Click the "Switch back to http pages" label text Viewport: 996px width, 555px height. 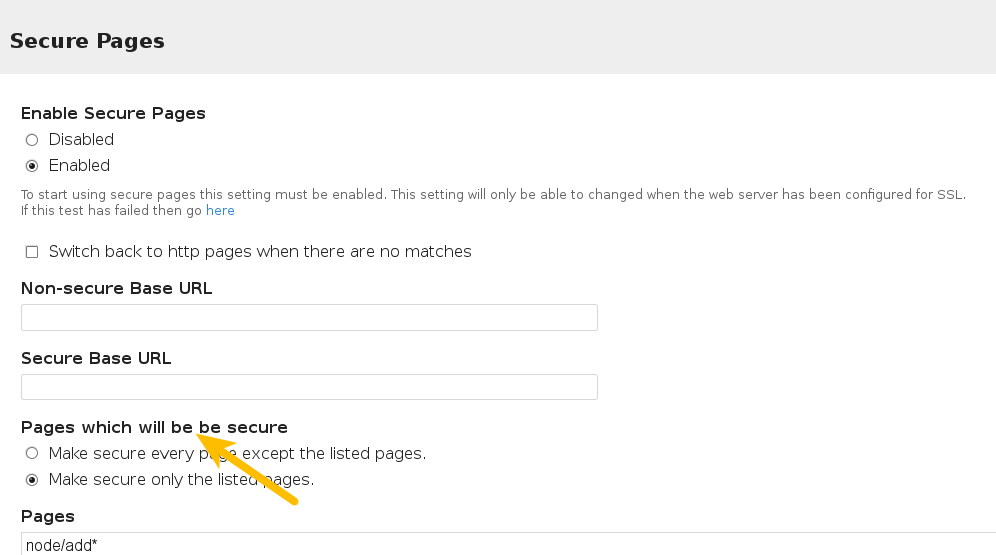click(260, 252)
